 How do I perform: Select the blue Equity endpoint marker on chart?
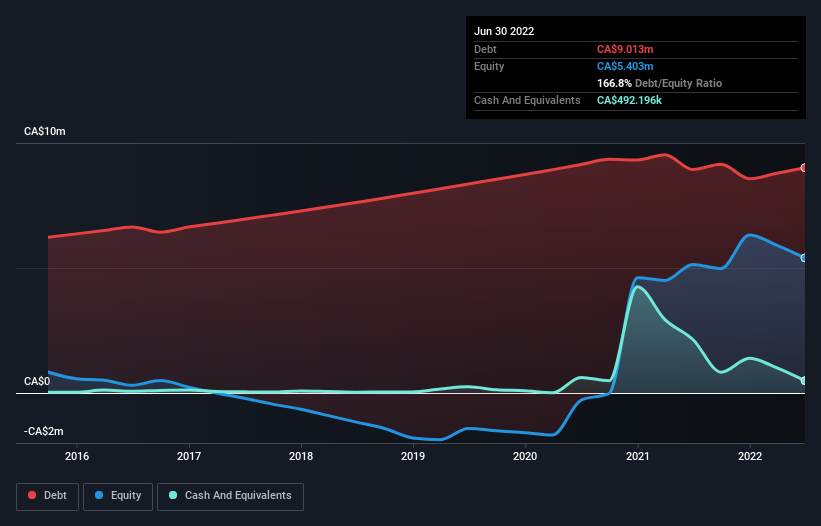coord(804,258)
